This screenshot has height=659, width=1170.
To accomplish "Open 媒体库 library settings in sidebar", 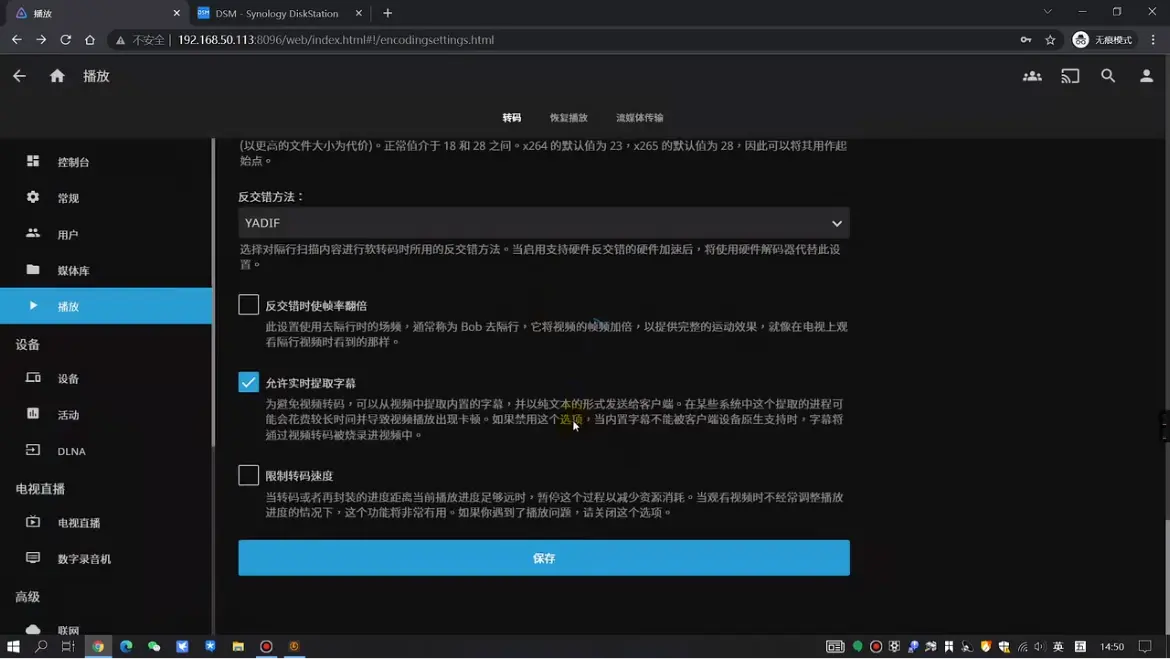I will tap(73, 271).
